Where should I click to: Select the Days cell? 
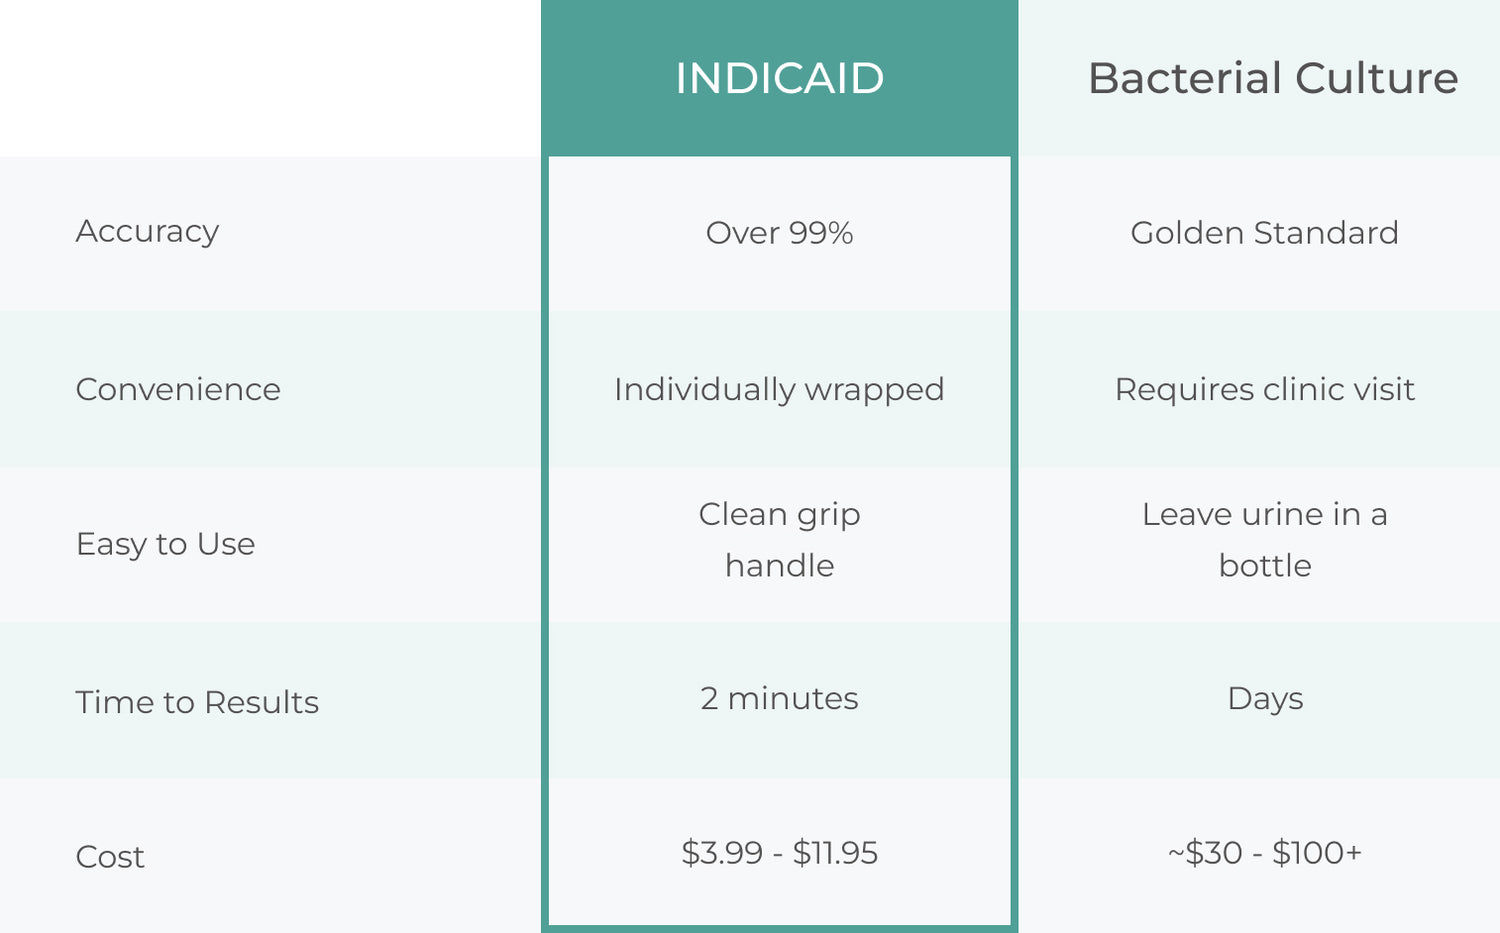[x=1265, y=699]
